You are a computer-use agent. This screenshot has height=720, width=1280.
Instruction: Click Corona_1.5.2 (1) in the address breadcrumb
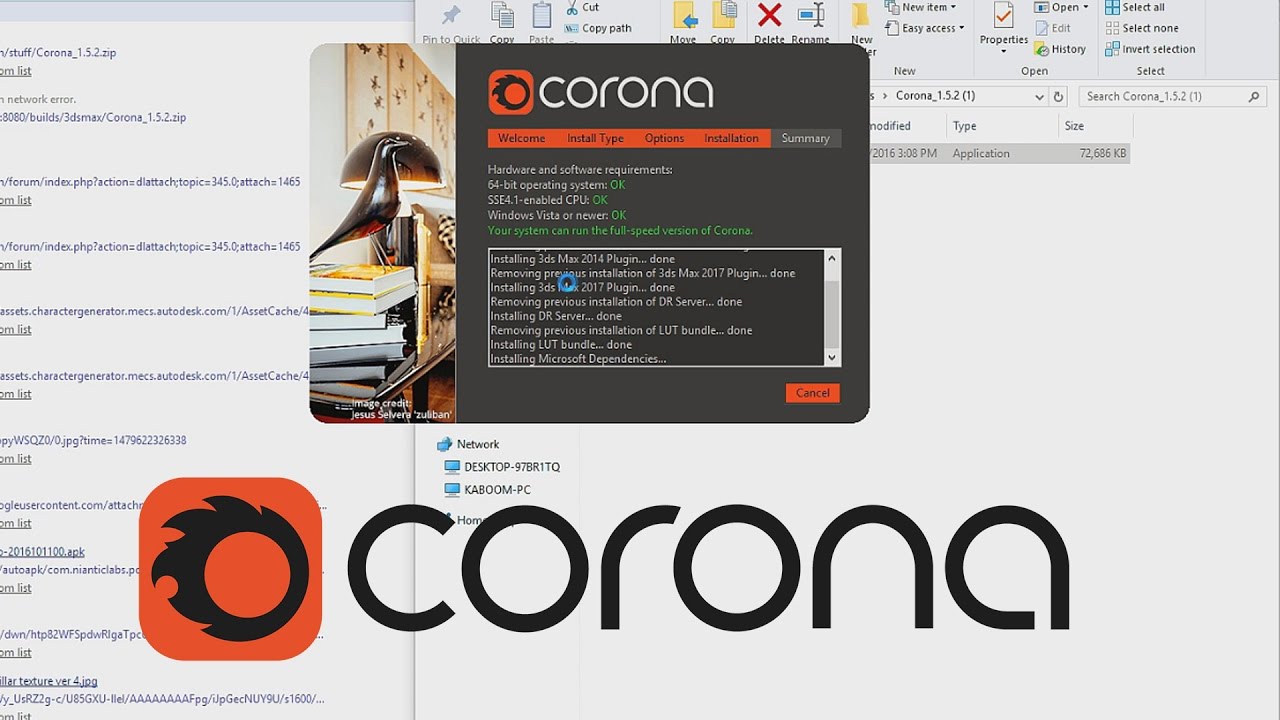click(935, 96)
